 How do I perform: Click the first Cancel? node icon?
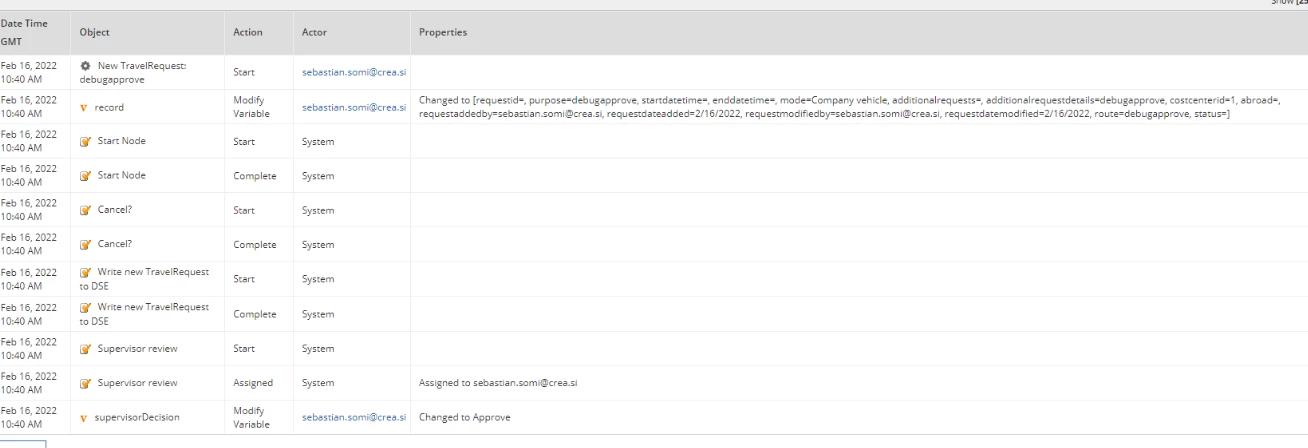[85, 211]
